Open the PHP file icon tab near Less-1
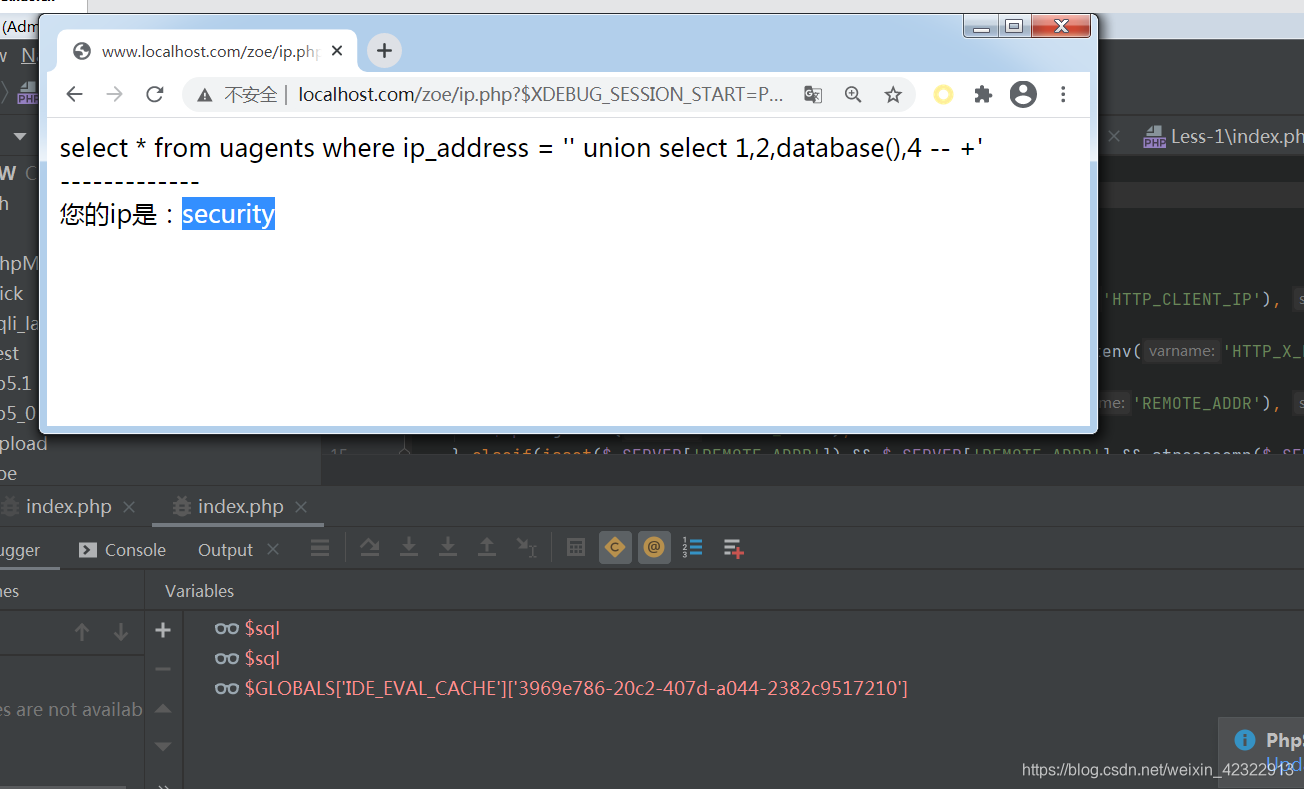 point(1154,136)
